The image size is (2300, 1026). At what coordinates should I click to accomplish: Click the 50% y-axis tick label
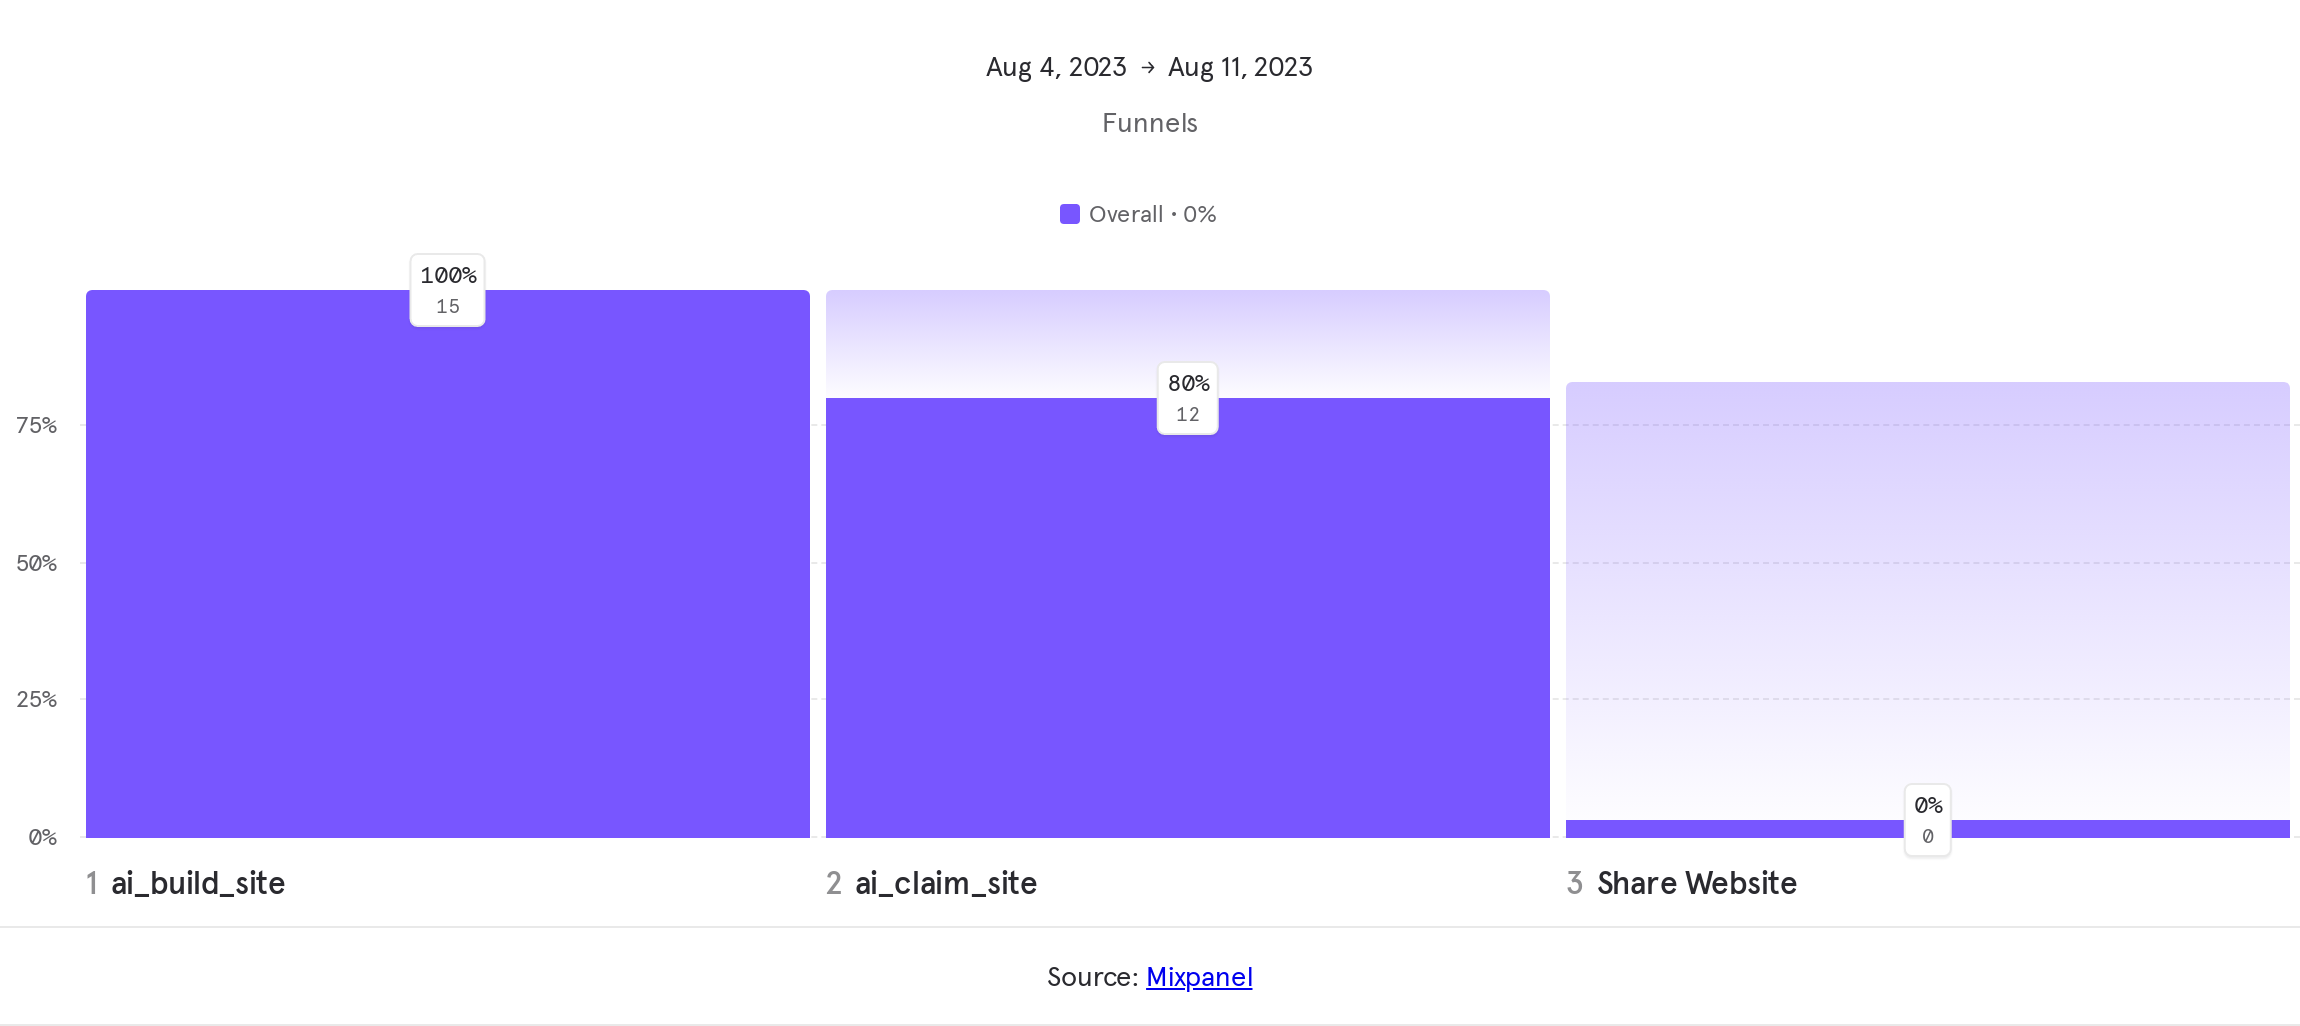pos(37,563)
